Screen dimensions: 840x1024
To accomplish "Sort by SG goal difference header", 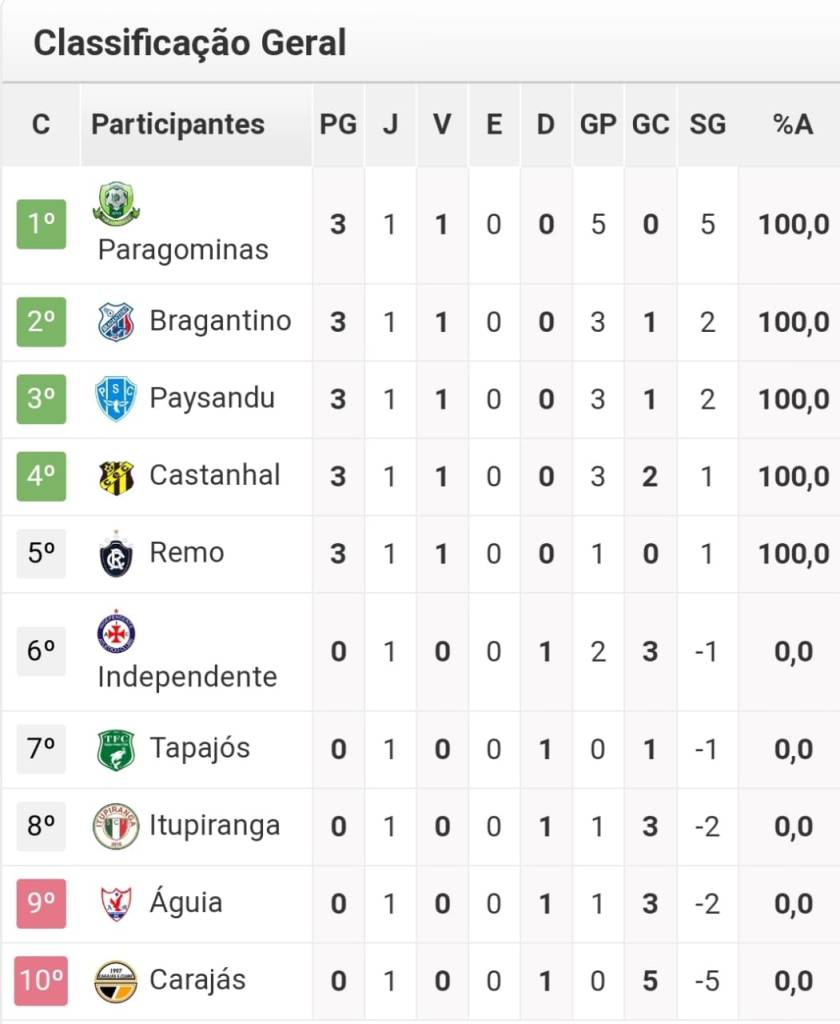I will [x=707, y=125].
